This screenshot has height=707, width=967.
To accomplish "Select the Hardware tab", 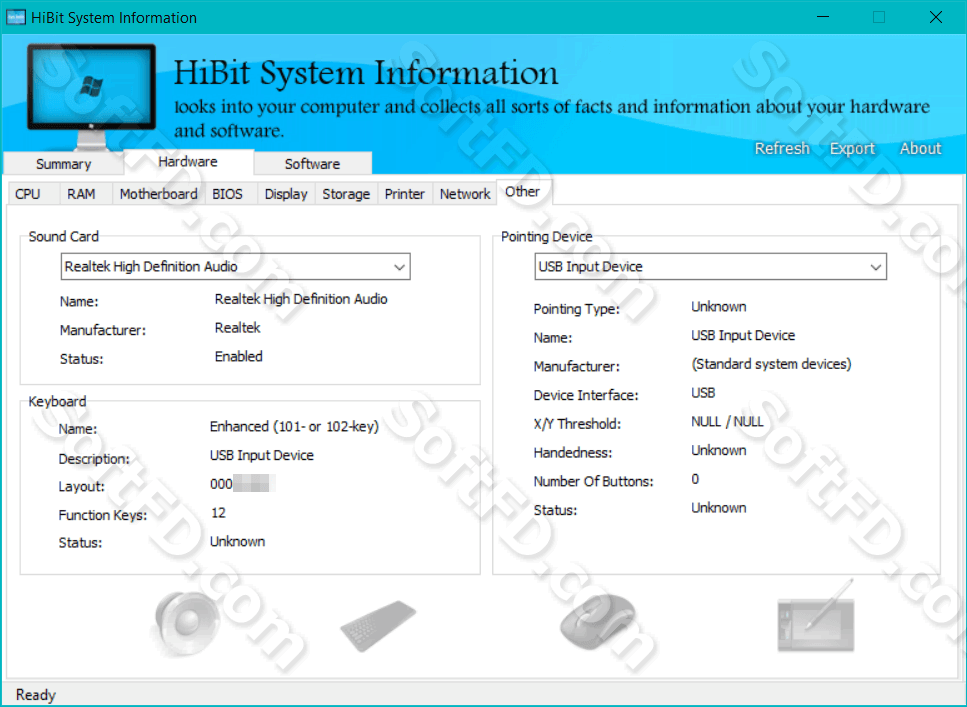I will point(188,162).
